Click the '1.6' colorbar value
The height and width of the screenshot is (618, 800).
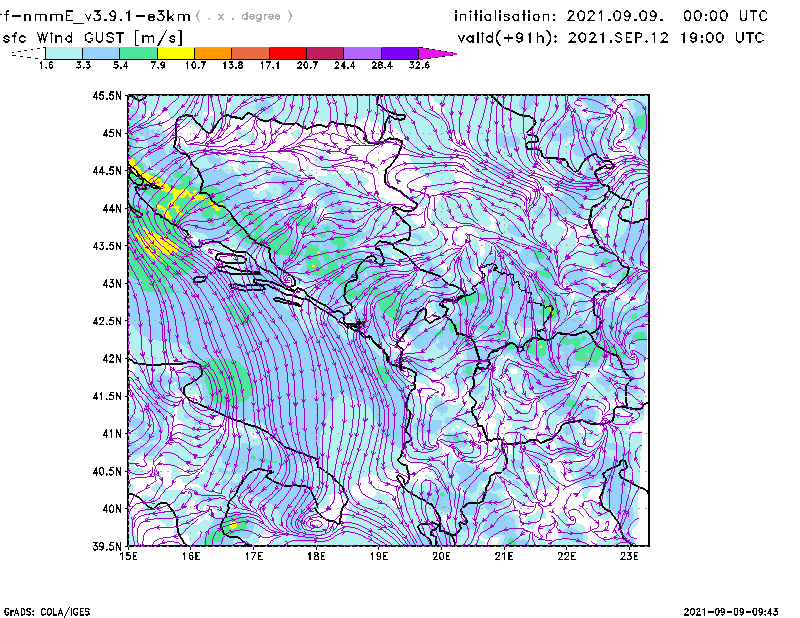click(x=46, y=65)
